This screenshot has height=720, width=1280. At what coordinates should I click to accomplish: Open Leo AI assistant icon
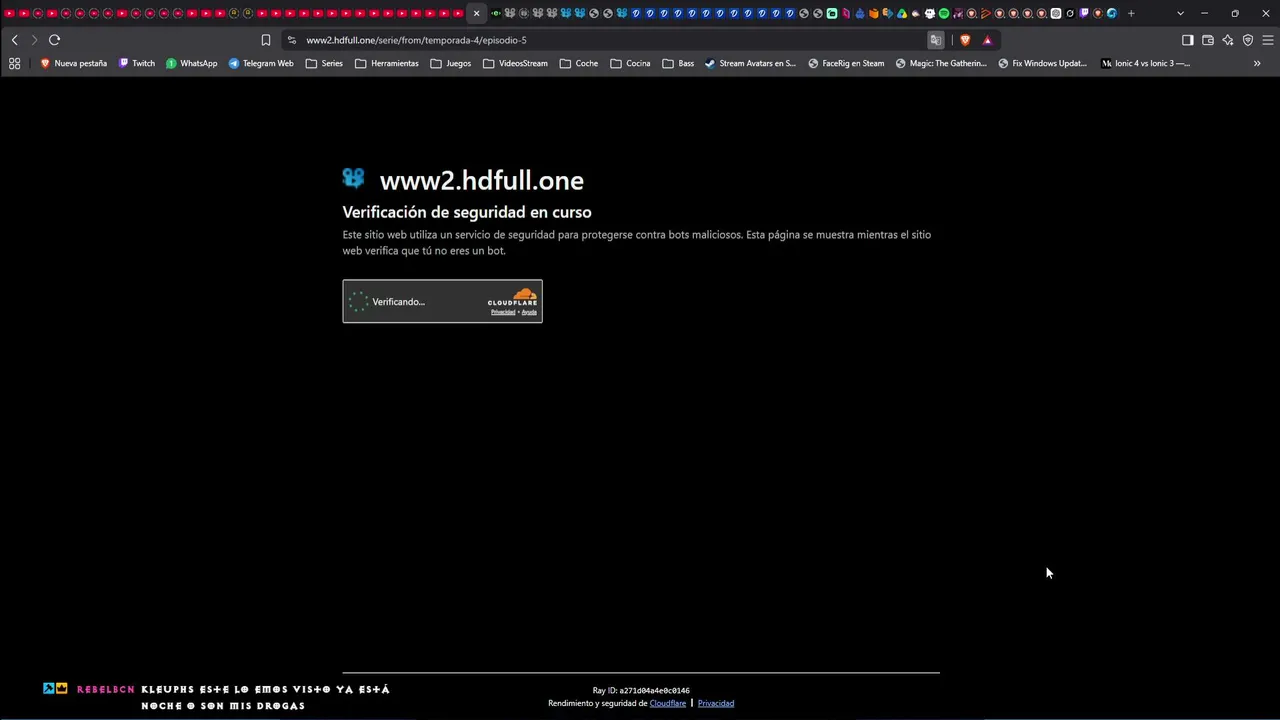tap(1228, 40)
